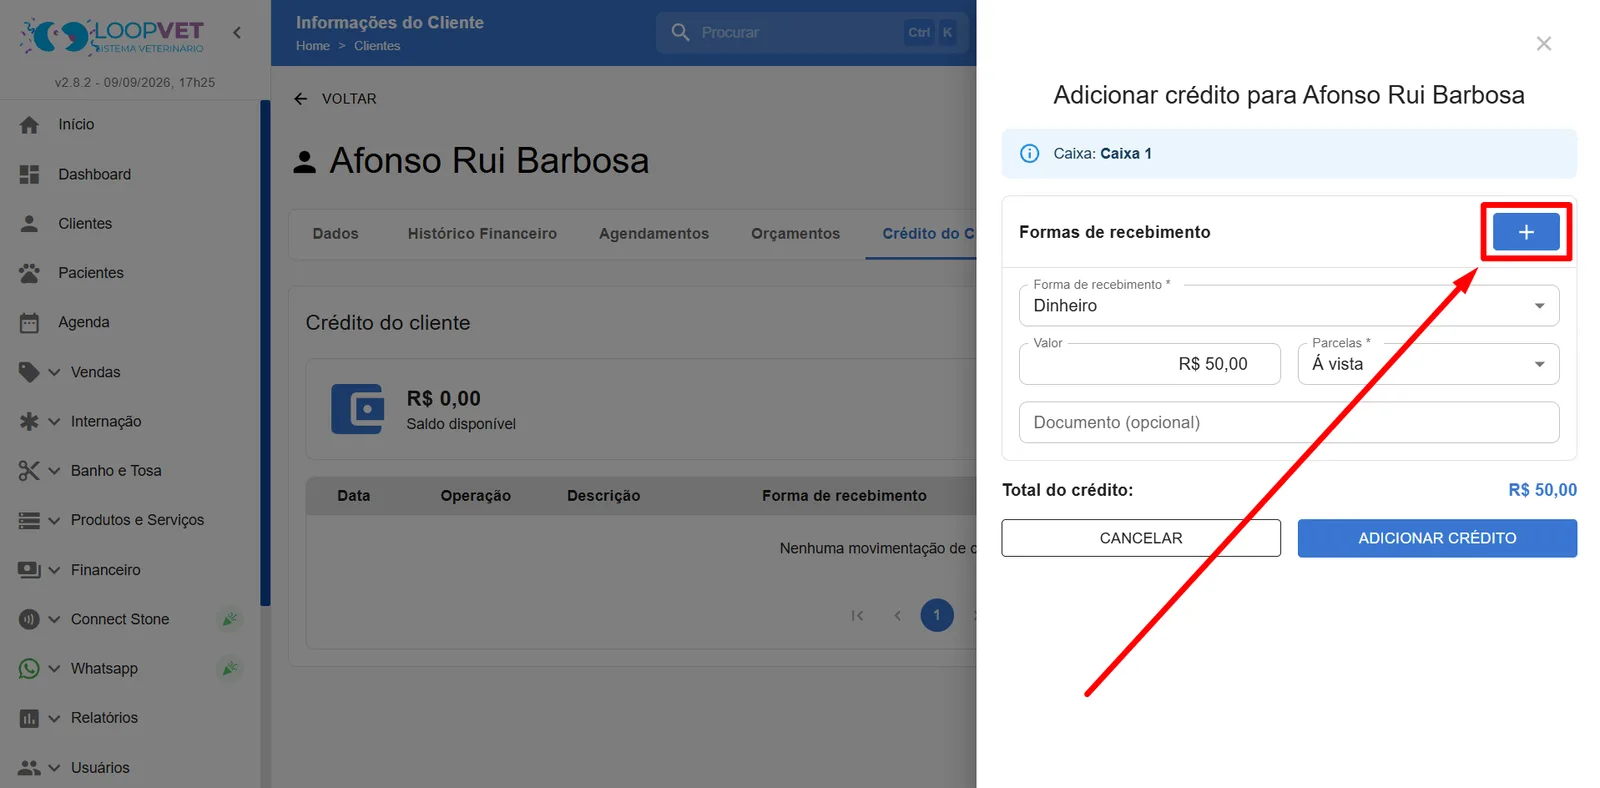Click the Operação column header
The width and height of the screenshot is (1600, 788).
(x=476, y=496)
